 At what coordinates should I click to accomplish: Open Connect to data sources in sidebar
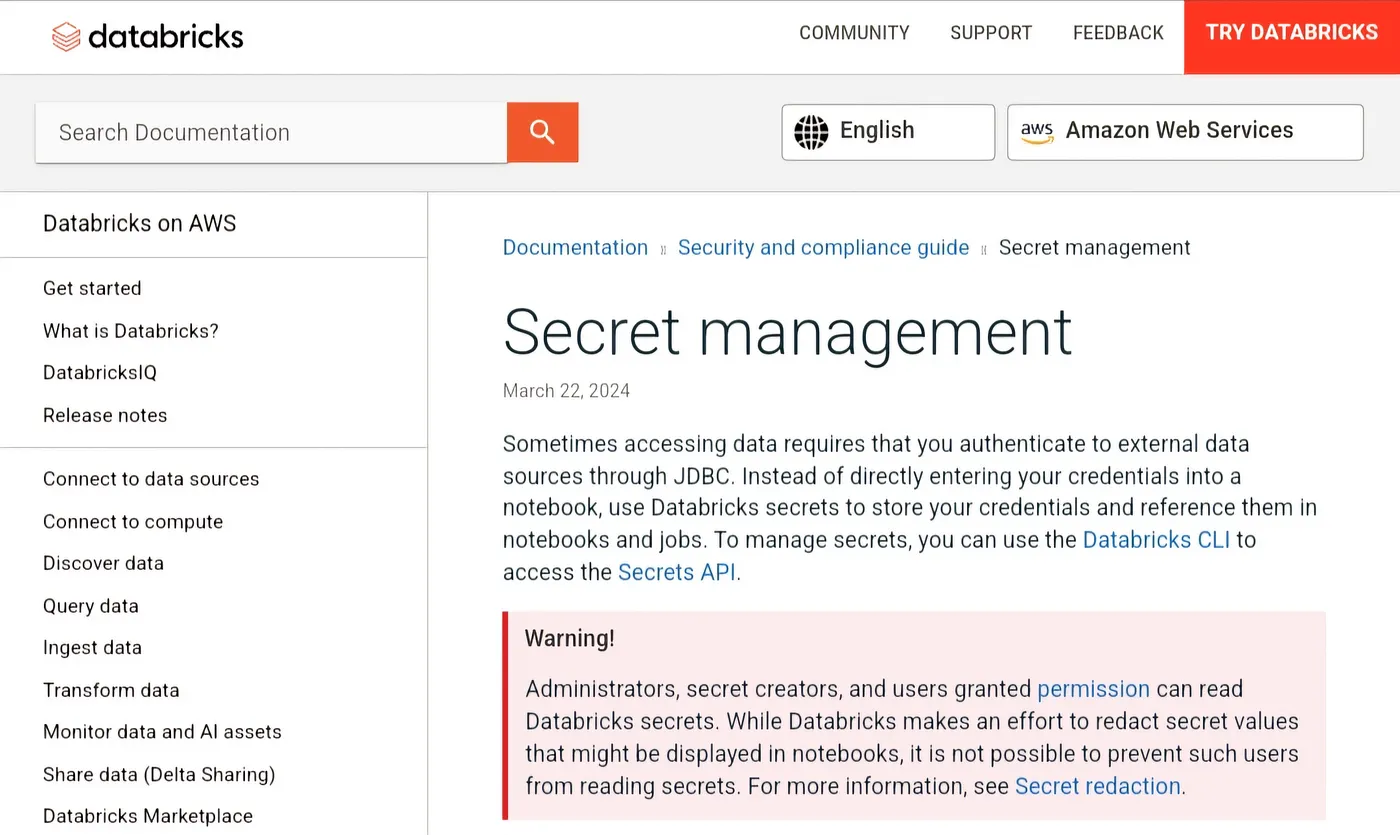(x=151, y=478)
